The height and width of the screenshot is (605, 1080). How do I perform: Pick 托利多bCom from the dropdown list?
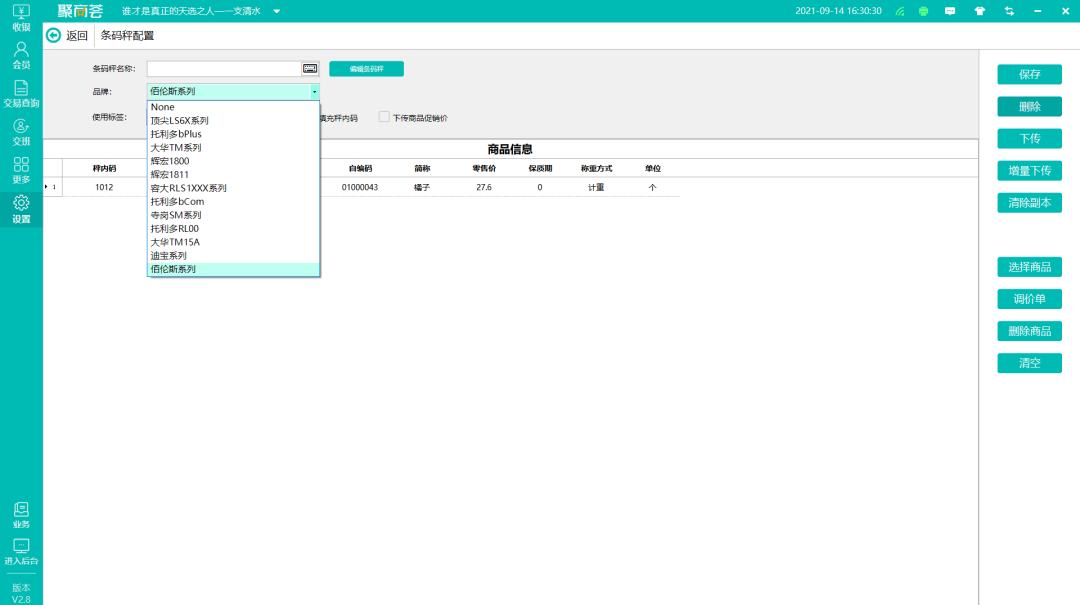click(x=177, y=201)
